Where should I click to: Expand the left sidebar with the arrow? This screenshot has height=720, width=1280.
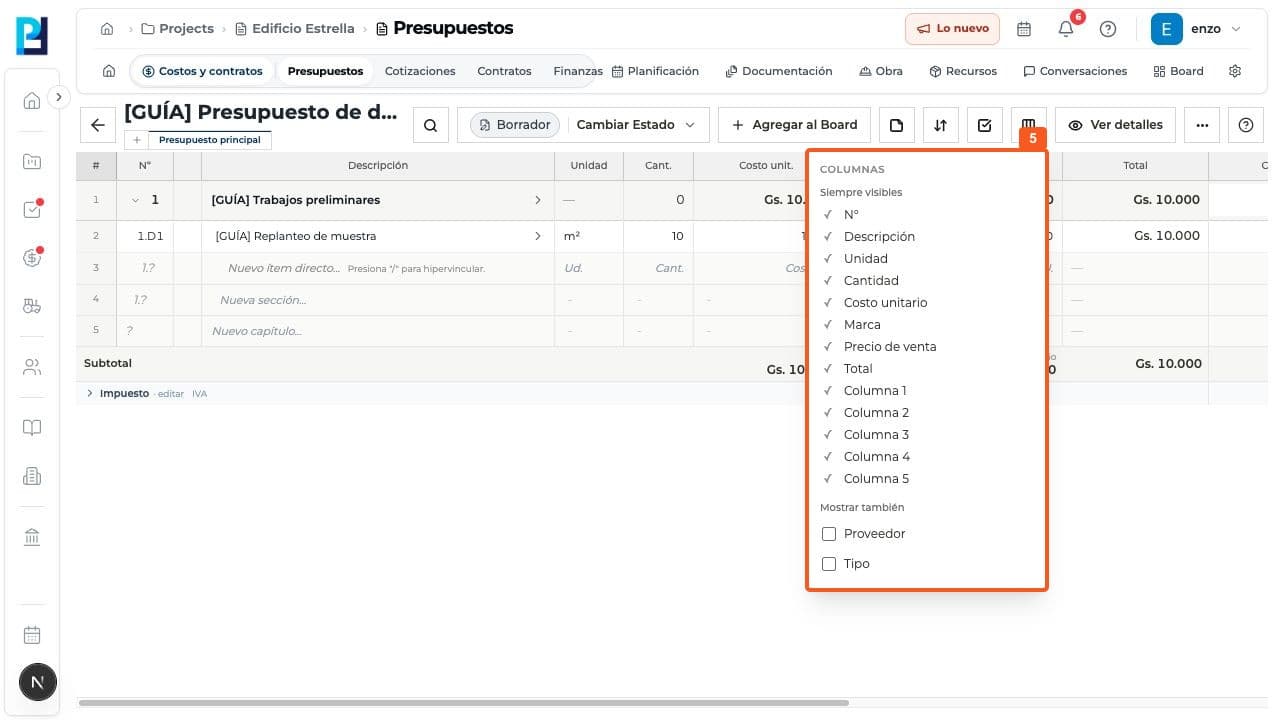[x=59, y=97]
